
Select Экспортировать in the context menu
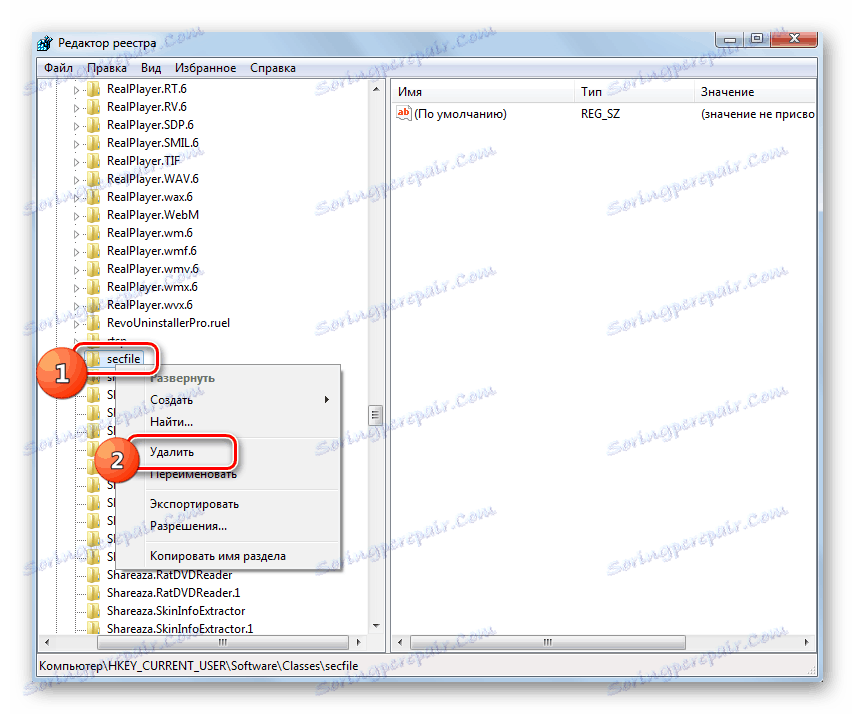click(x=228, y=504)
